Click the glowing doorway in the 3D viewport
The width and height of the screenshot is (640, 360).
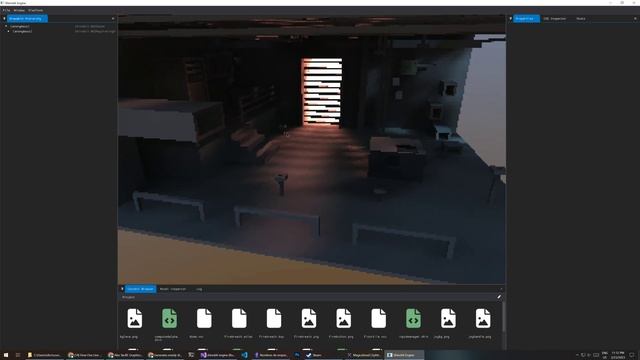322,91
